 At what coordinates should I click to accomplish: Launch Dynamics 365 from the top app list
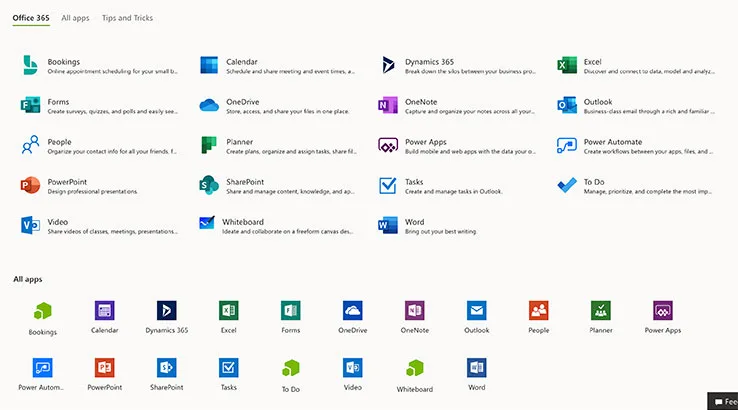[x=388, y=65]
